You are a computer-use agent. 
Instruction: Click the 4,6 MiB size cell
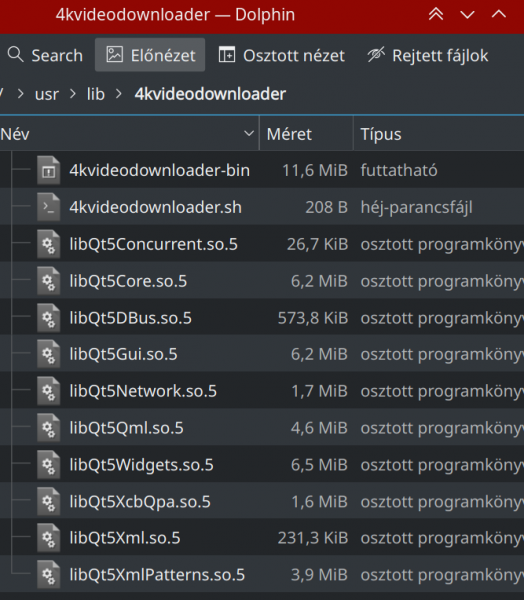pos(319,428)
